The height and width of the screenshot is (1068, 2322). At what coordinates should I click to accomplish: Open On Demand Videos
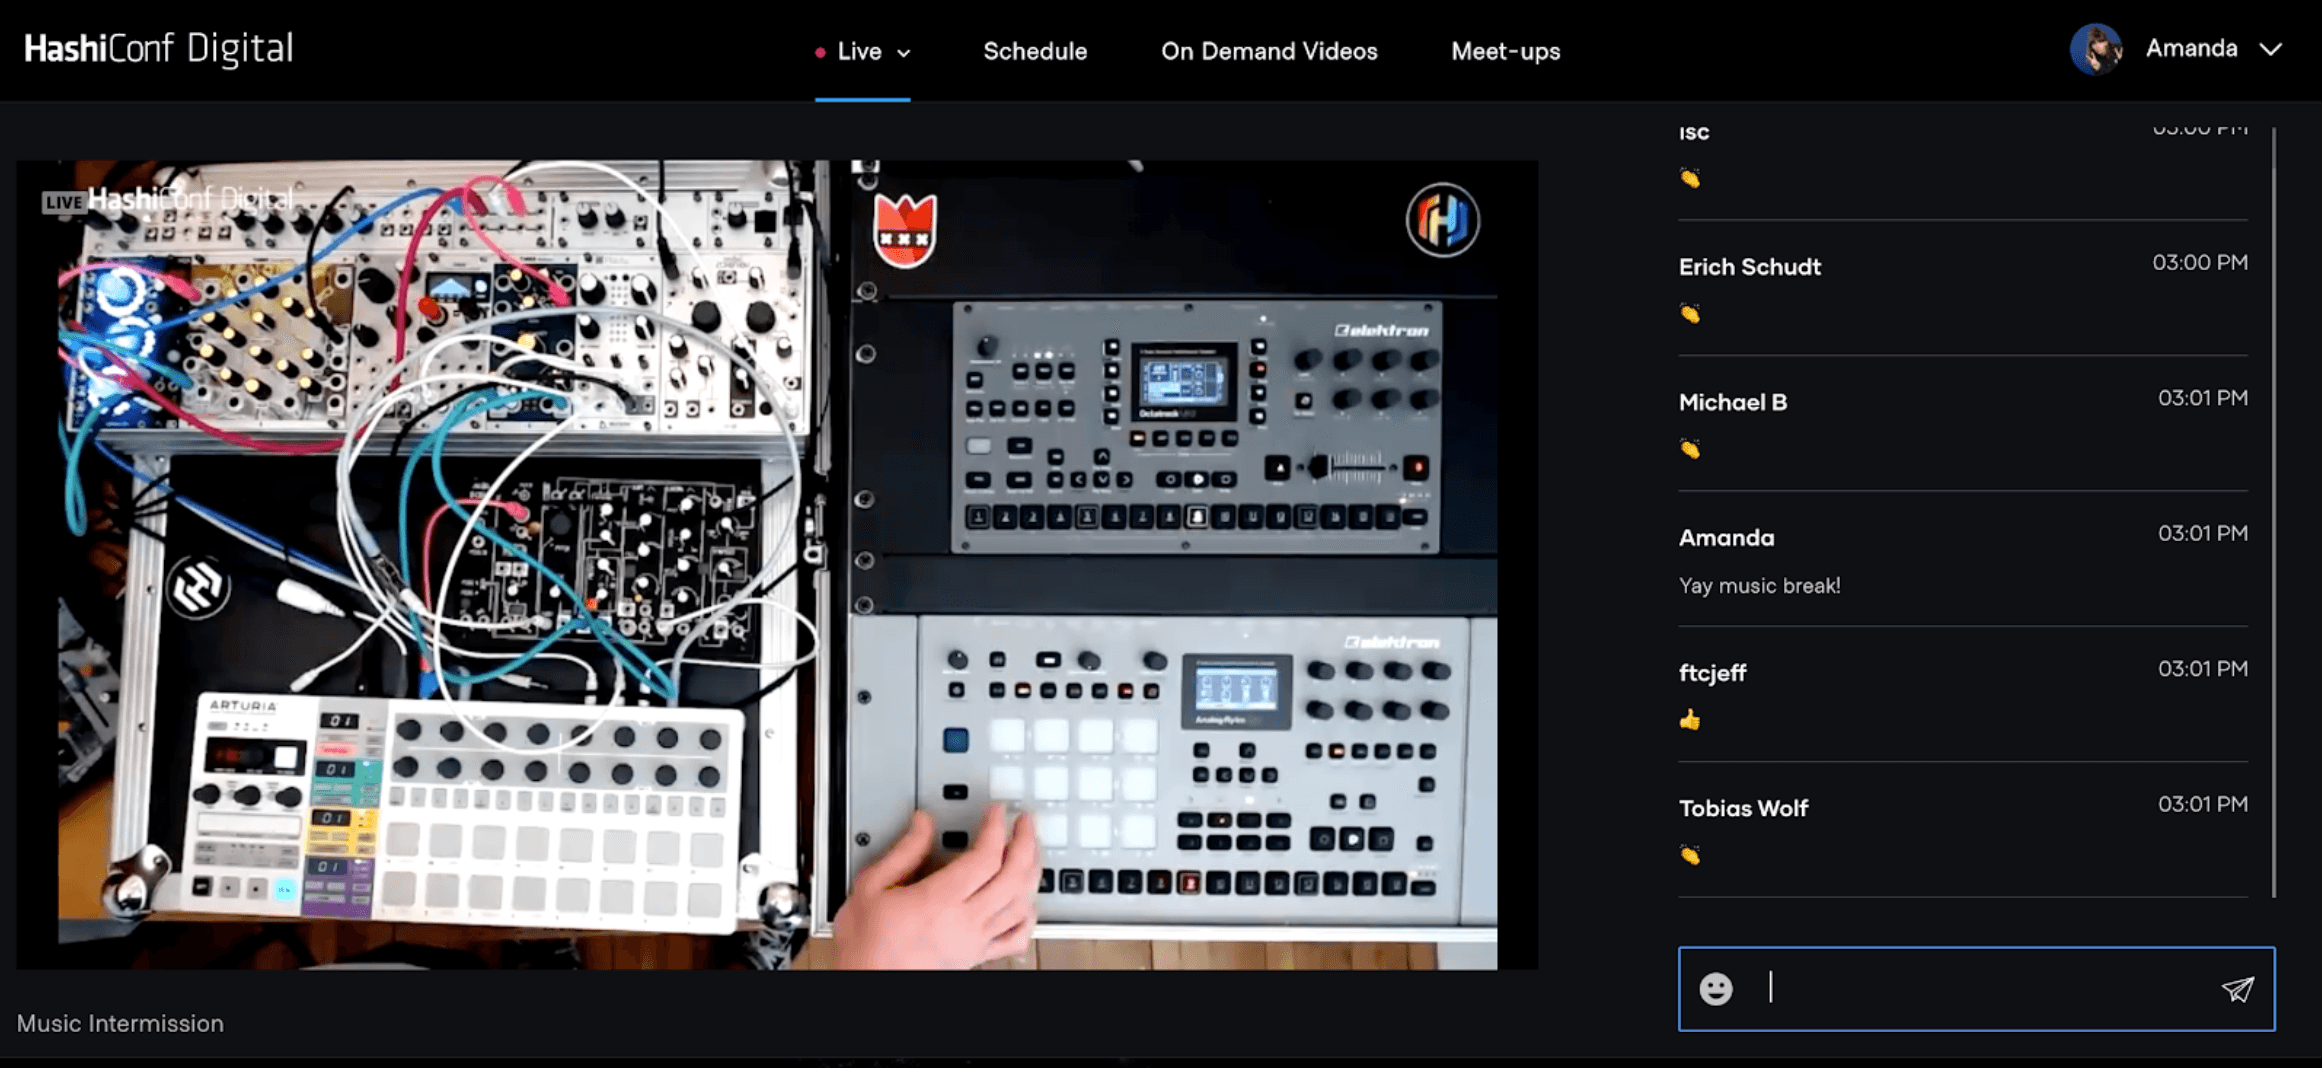(1268, 51)
